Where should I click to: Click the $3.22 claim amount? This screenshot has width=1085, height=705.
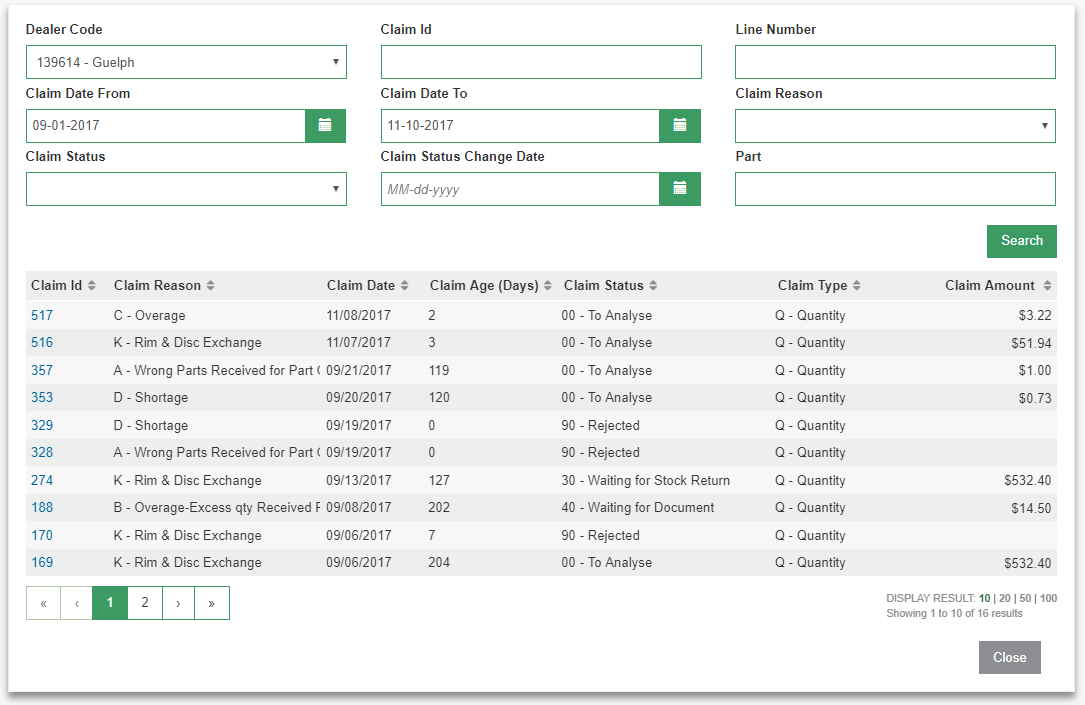click(1034, 315)
